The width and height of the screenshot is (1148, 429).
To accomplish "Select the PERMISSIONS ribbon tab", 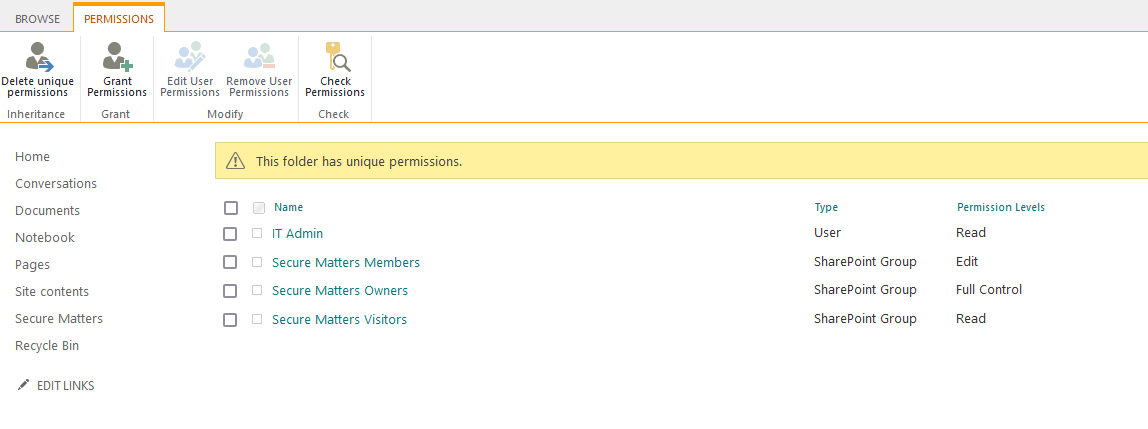I will coord(119,19).
